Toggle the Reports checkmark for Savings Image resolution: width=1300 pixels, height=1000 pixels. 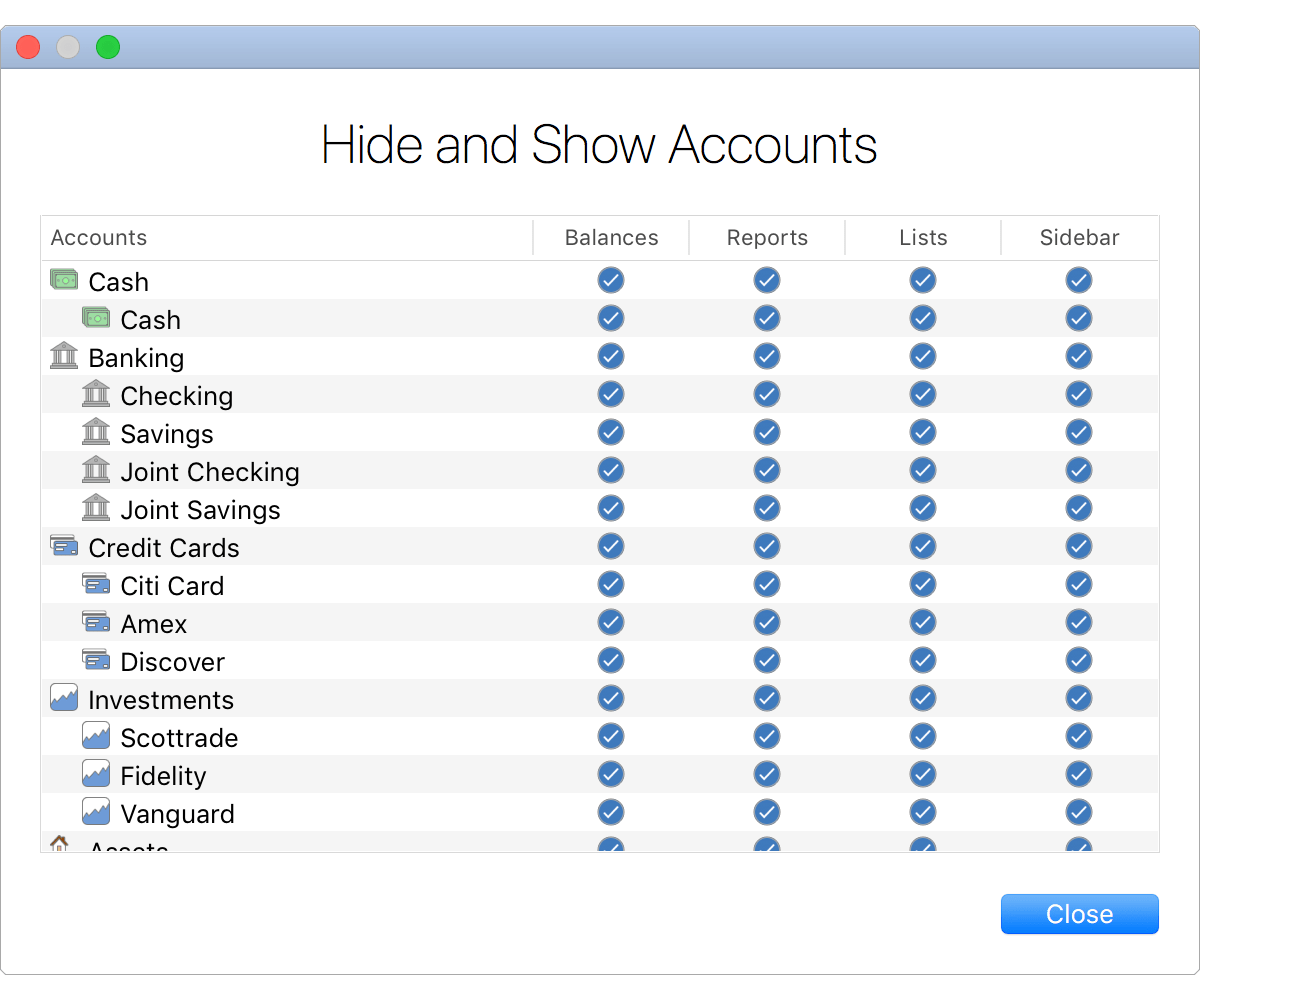click(x=767, y=432)
